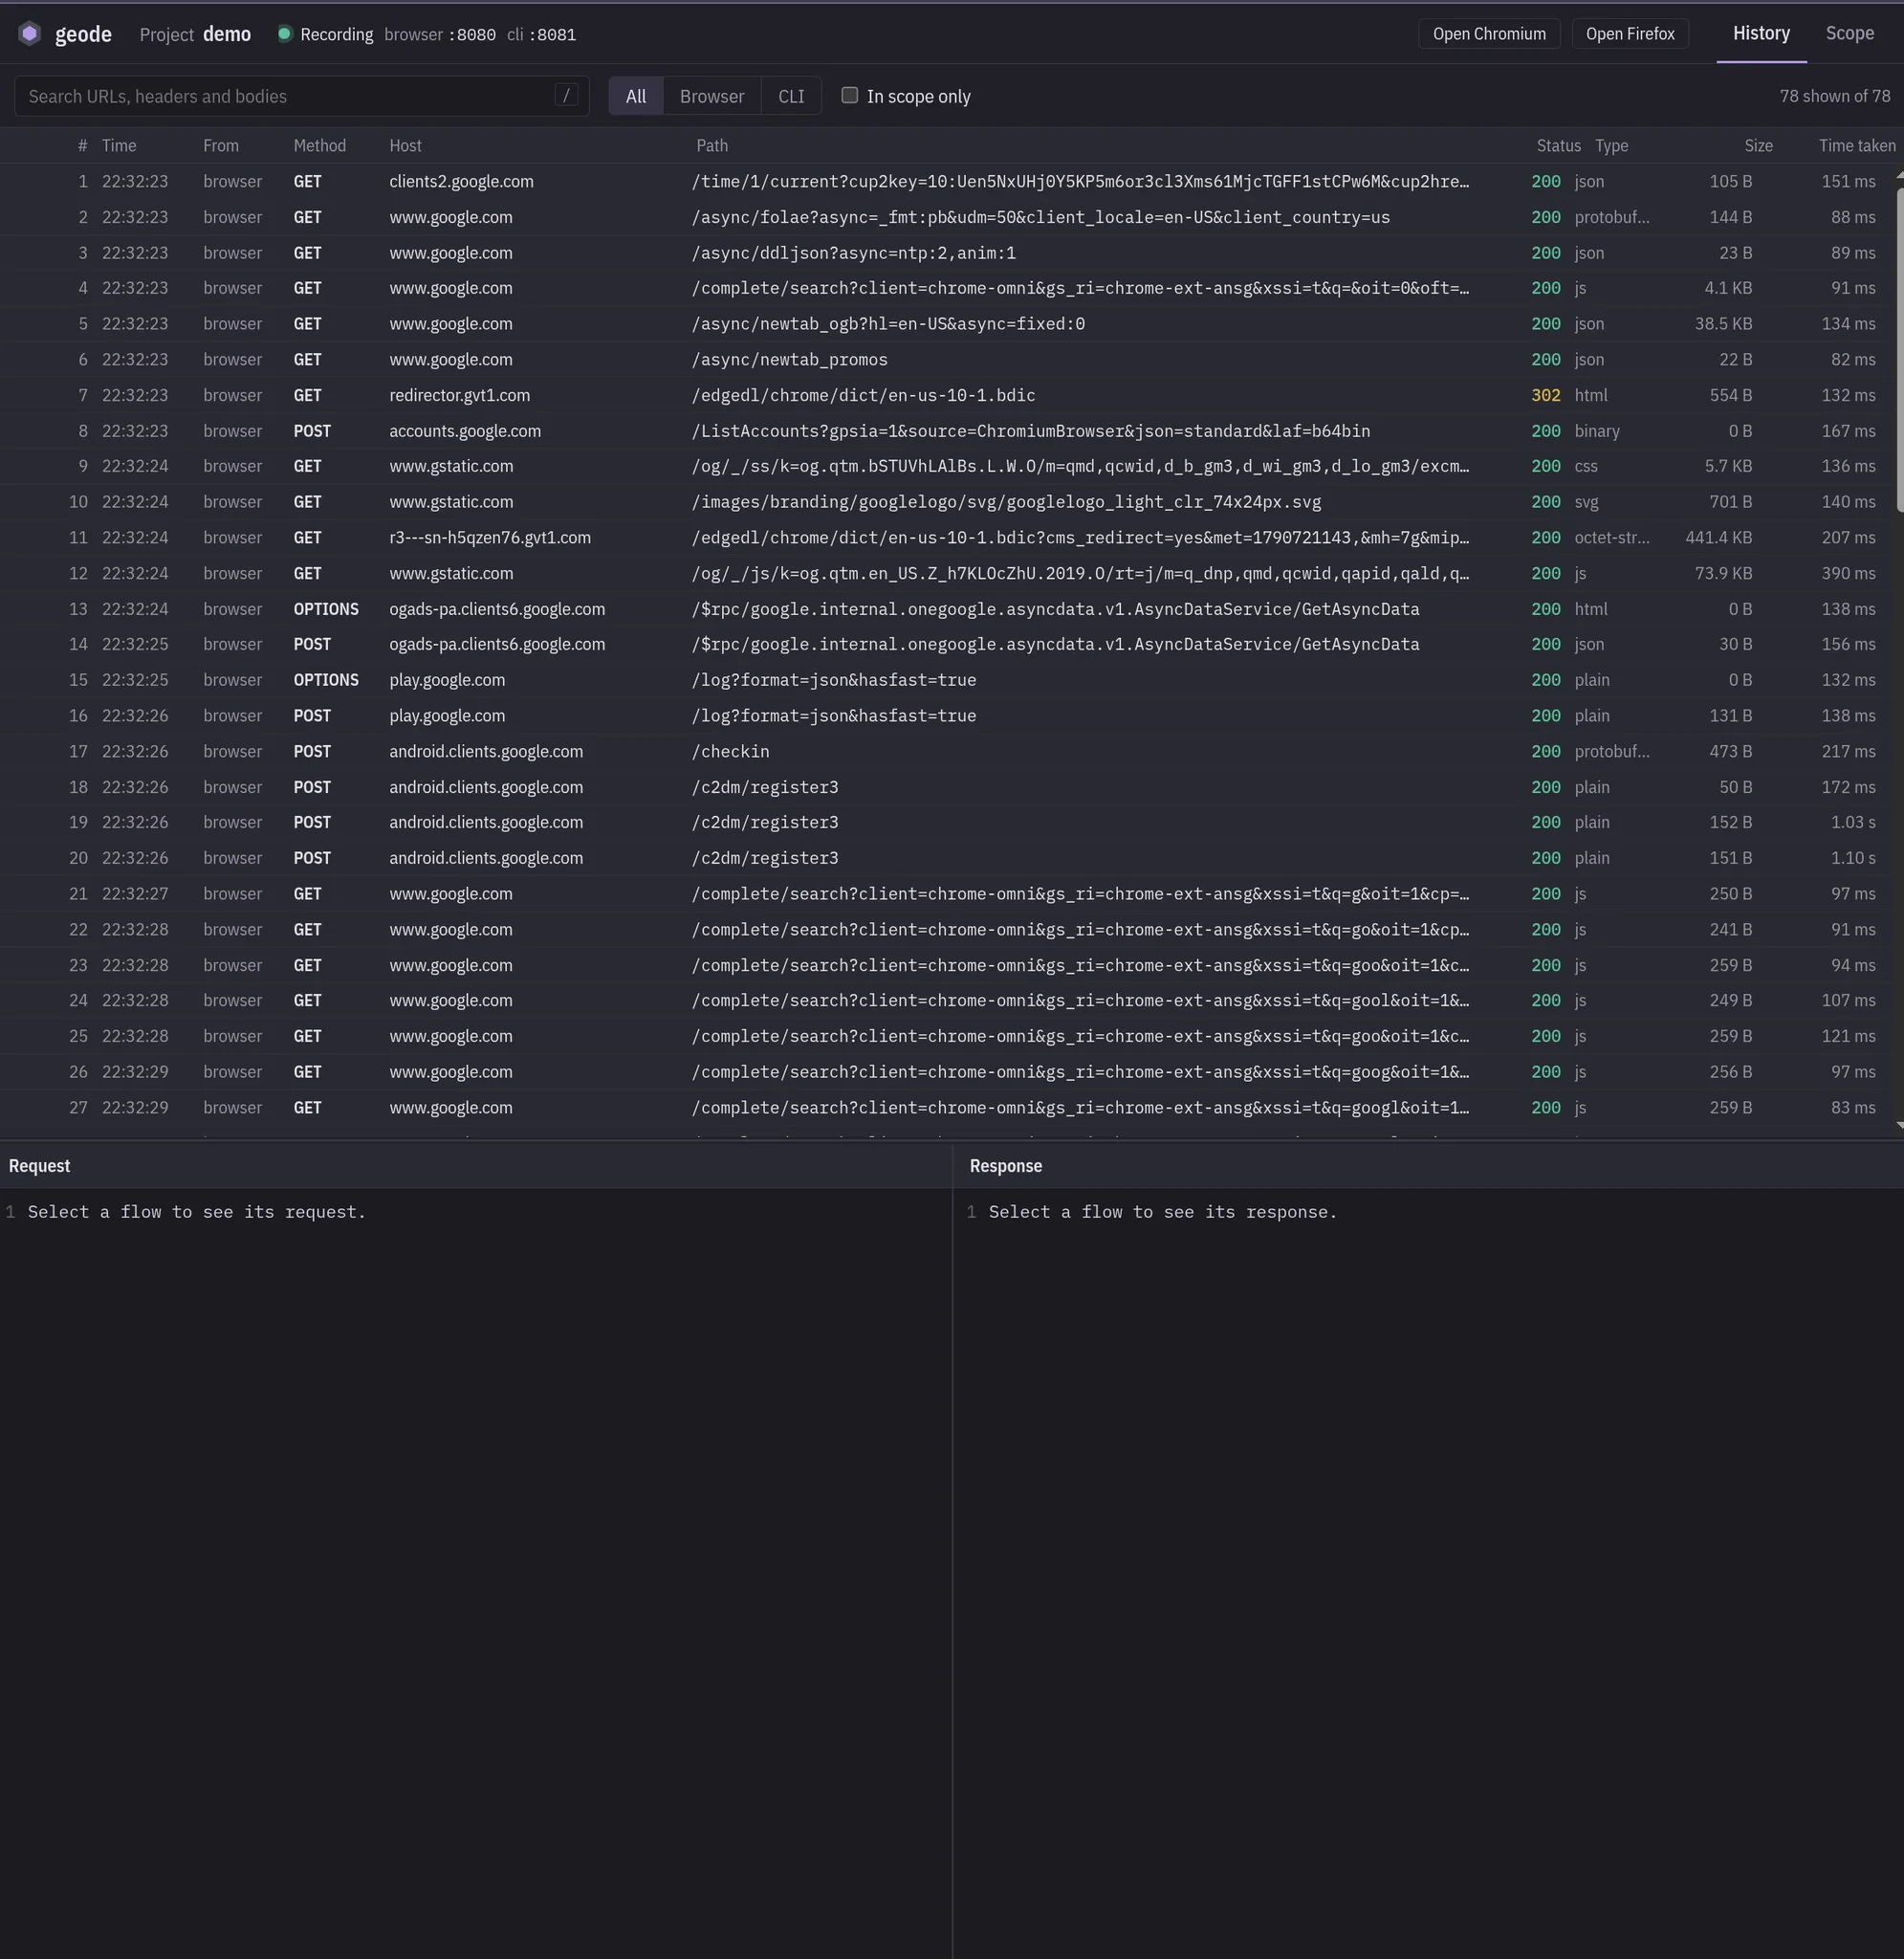Sort flows by the Status column header

(1558, 146)
